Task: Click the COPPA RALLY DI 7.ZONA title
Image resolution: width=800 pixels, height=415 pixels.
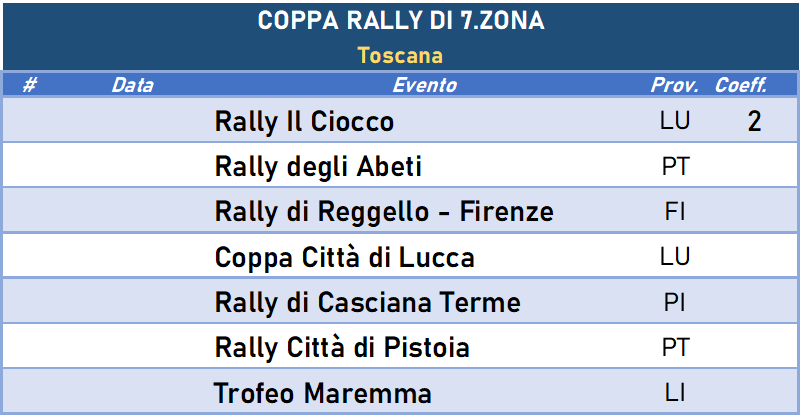Action: [x=401, y=21]
